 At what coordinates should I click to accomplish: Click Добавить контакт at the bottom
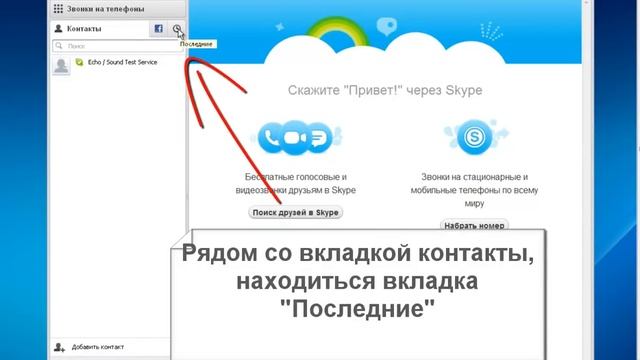(x=98, y=347)
